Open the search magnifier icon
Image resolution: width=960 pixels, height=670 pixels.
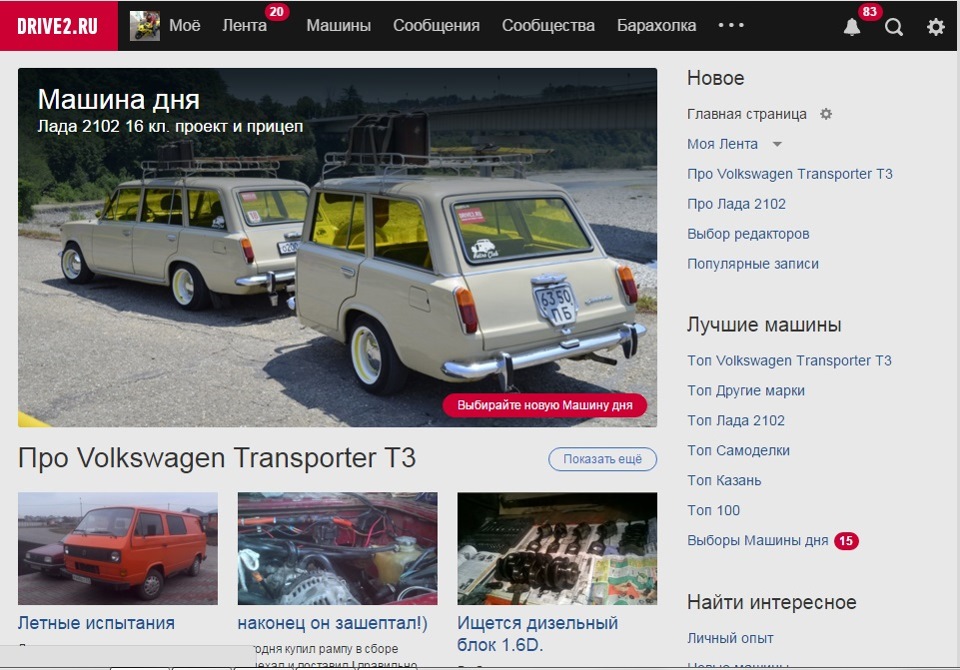tap(893, 27)
